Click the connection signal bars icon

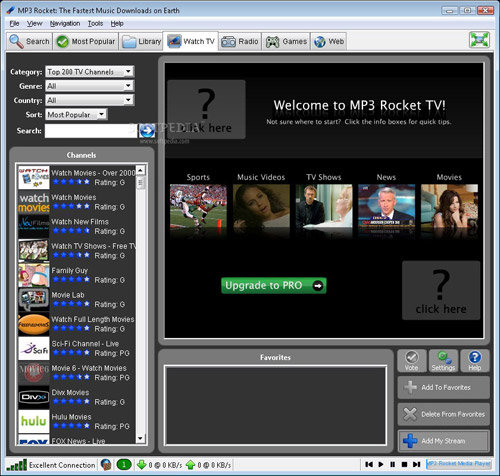pyautogui.click(x=17, y=465)
